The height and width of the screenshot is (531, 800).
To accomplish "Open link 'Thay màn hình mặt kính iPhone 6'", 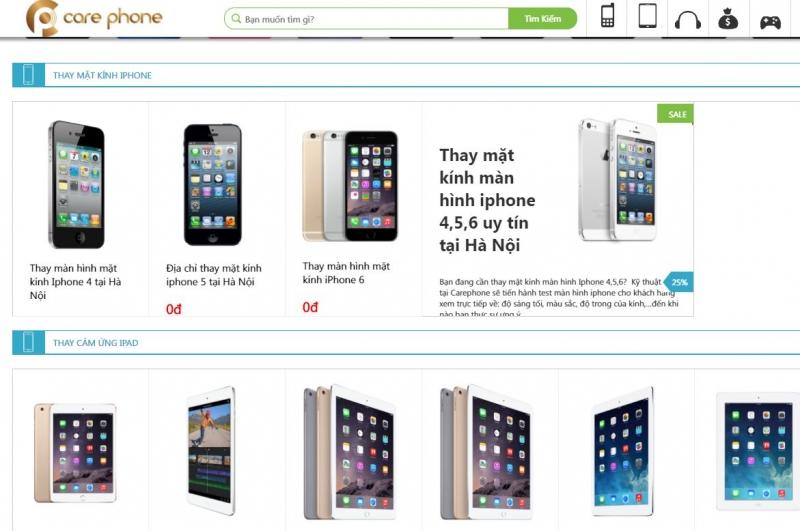I will (346, 273).
